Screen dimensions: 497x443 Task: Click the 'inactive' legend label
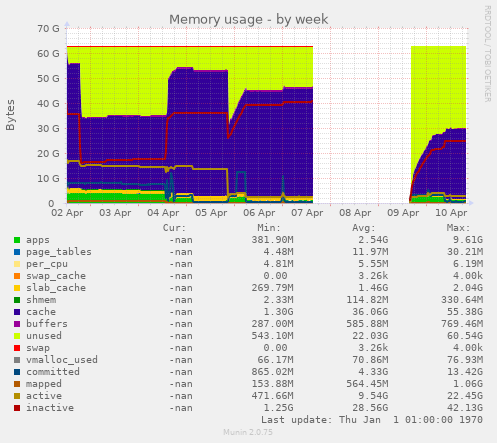point(50,408)
